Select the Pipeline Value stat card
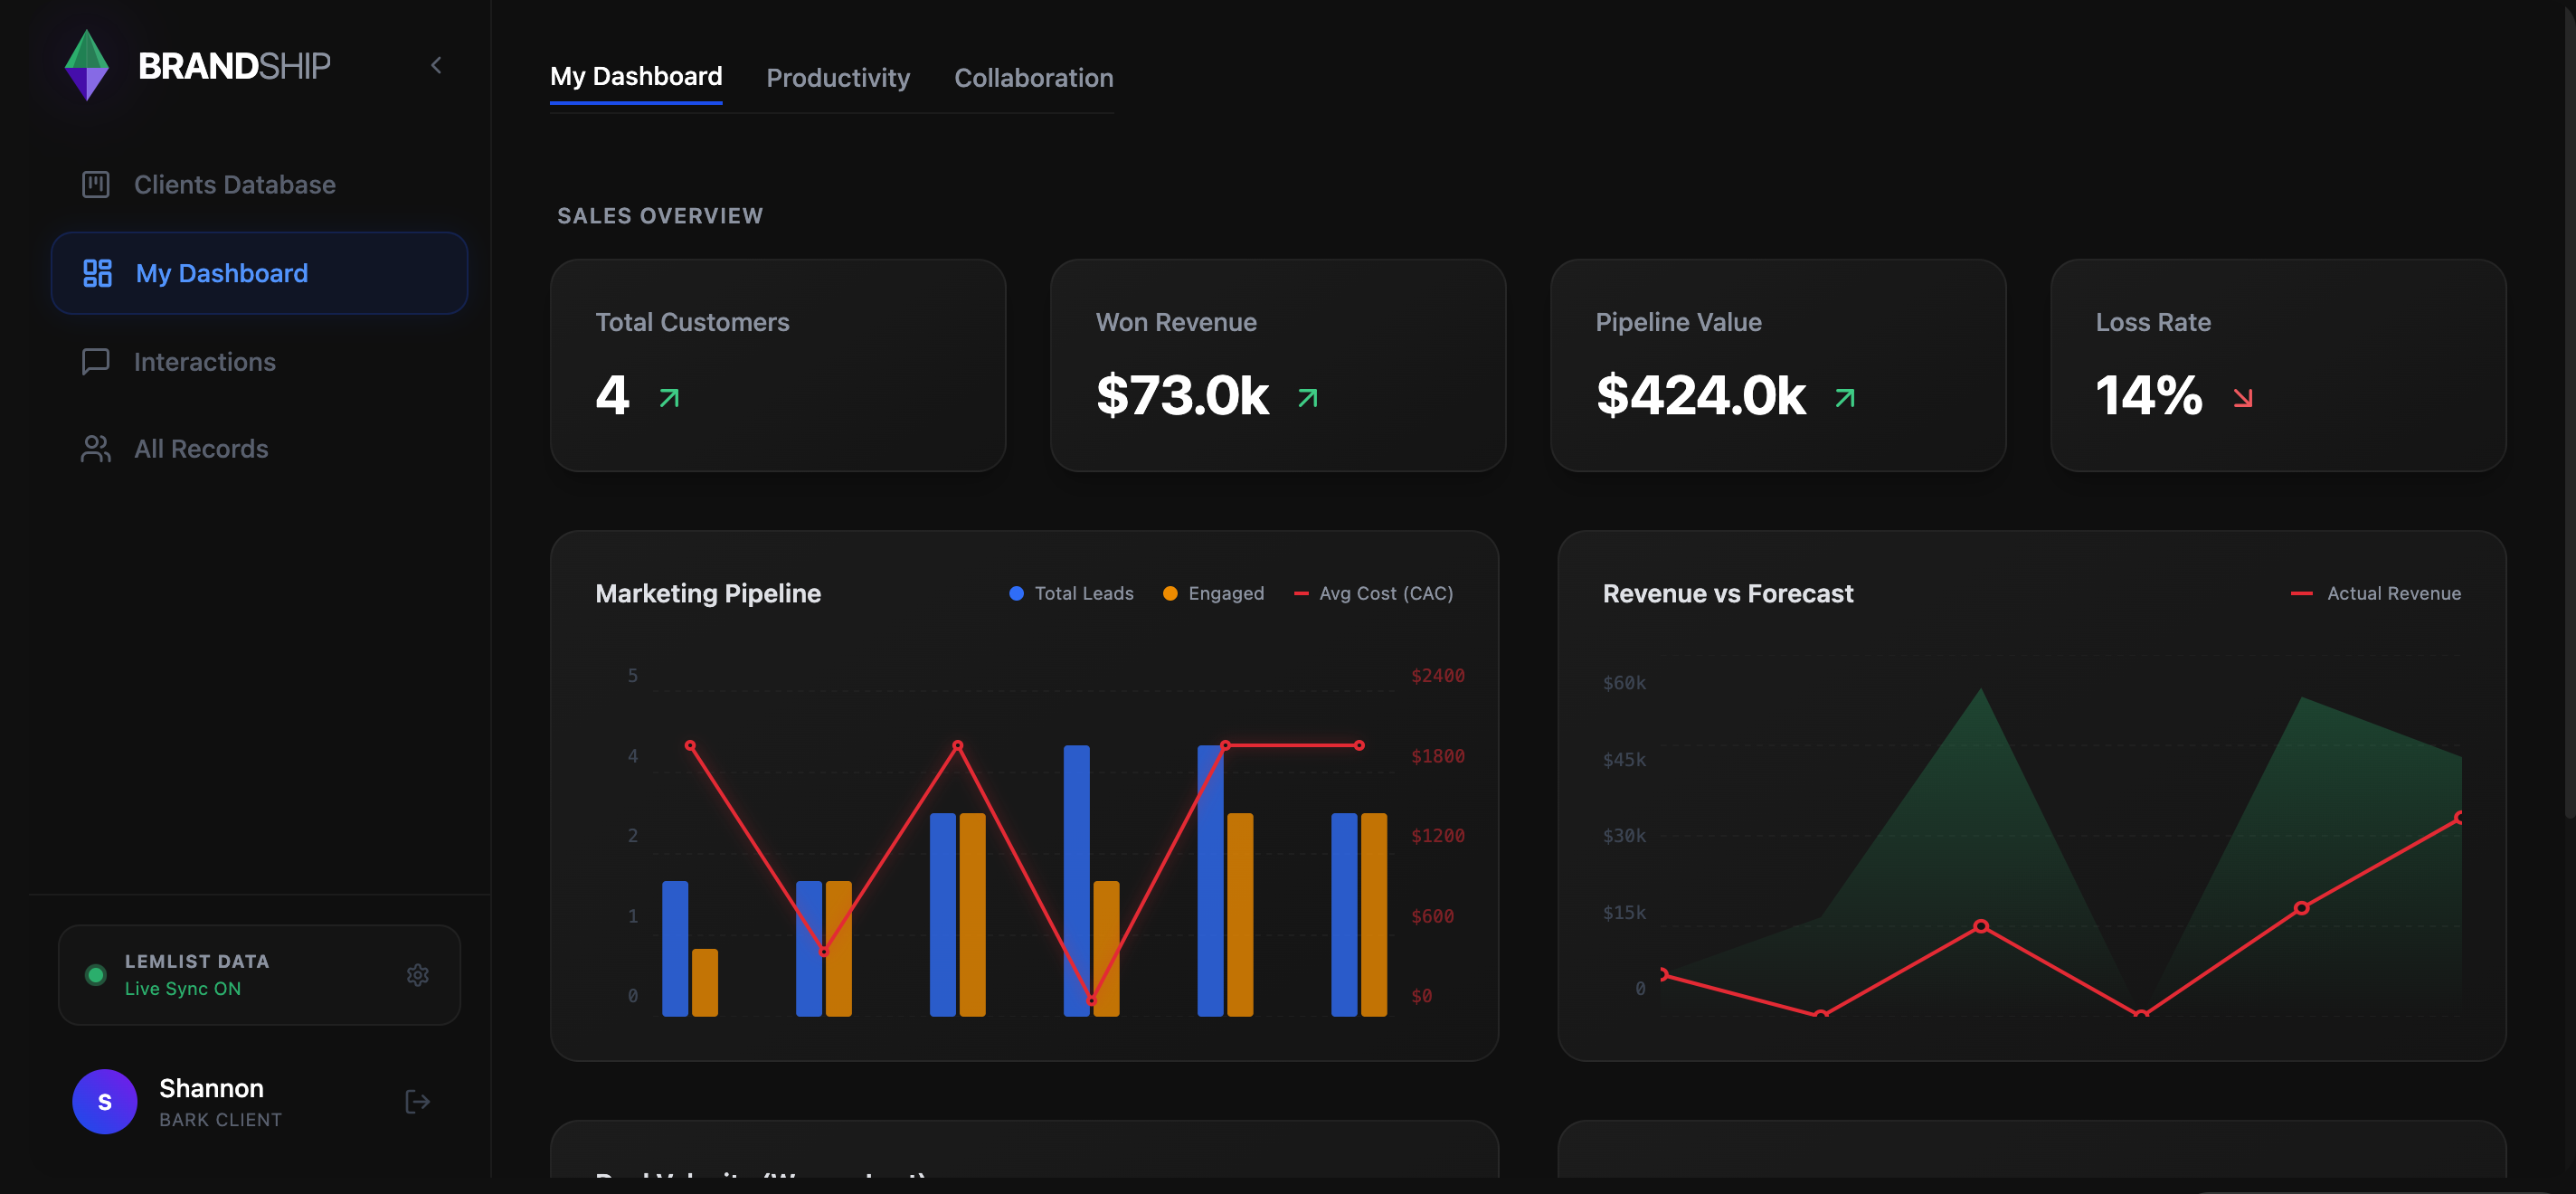The height and width of the screenshot is (1194, 2576). 1778,367
